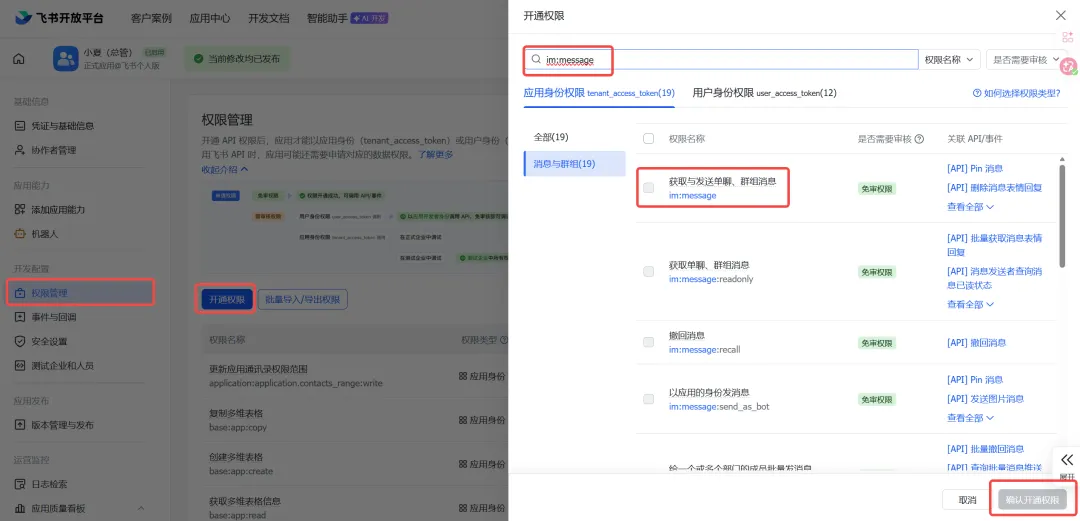The height and width of the screenshot is (521, 1080).
Task: Click the 取消 button
Action: coord(967,500)
